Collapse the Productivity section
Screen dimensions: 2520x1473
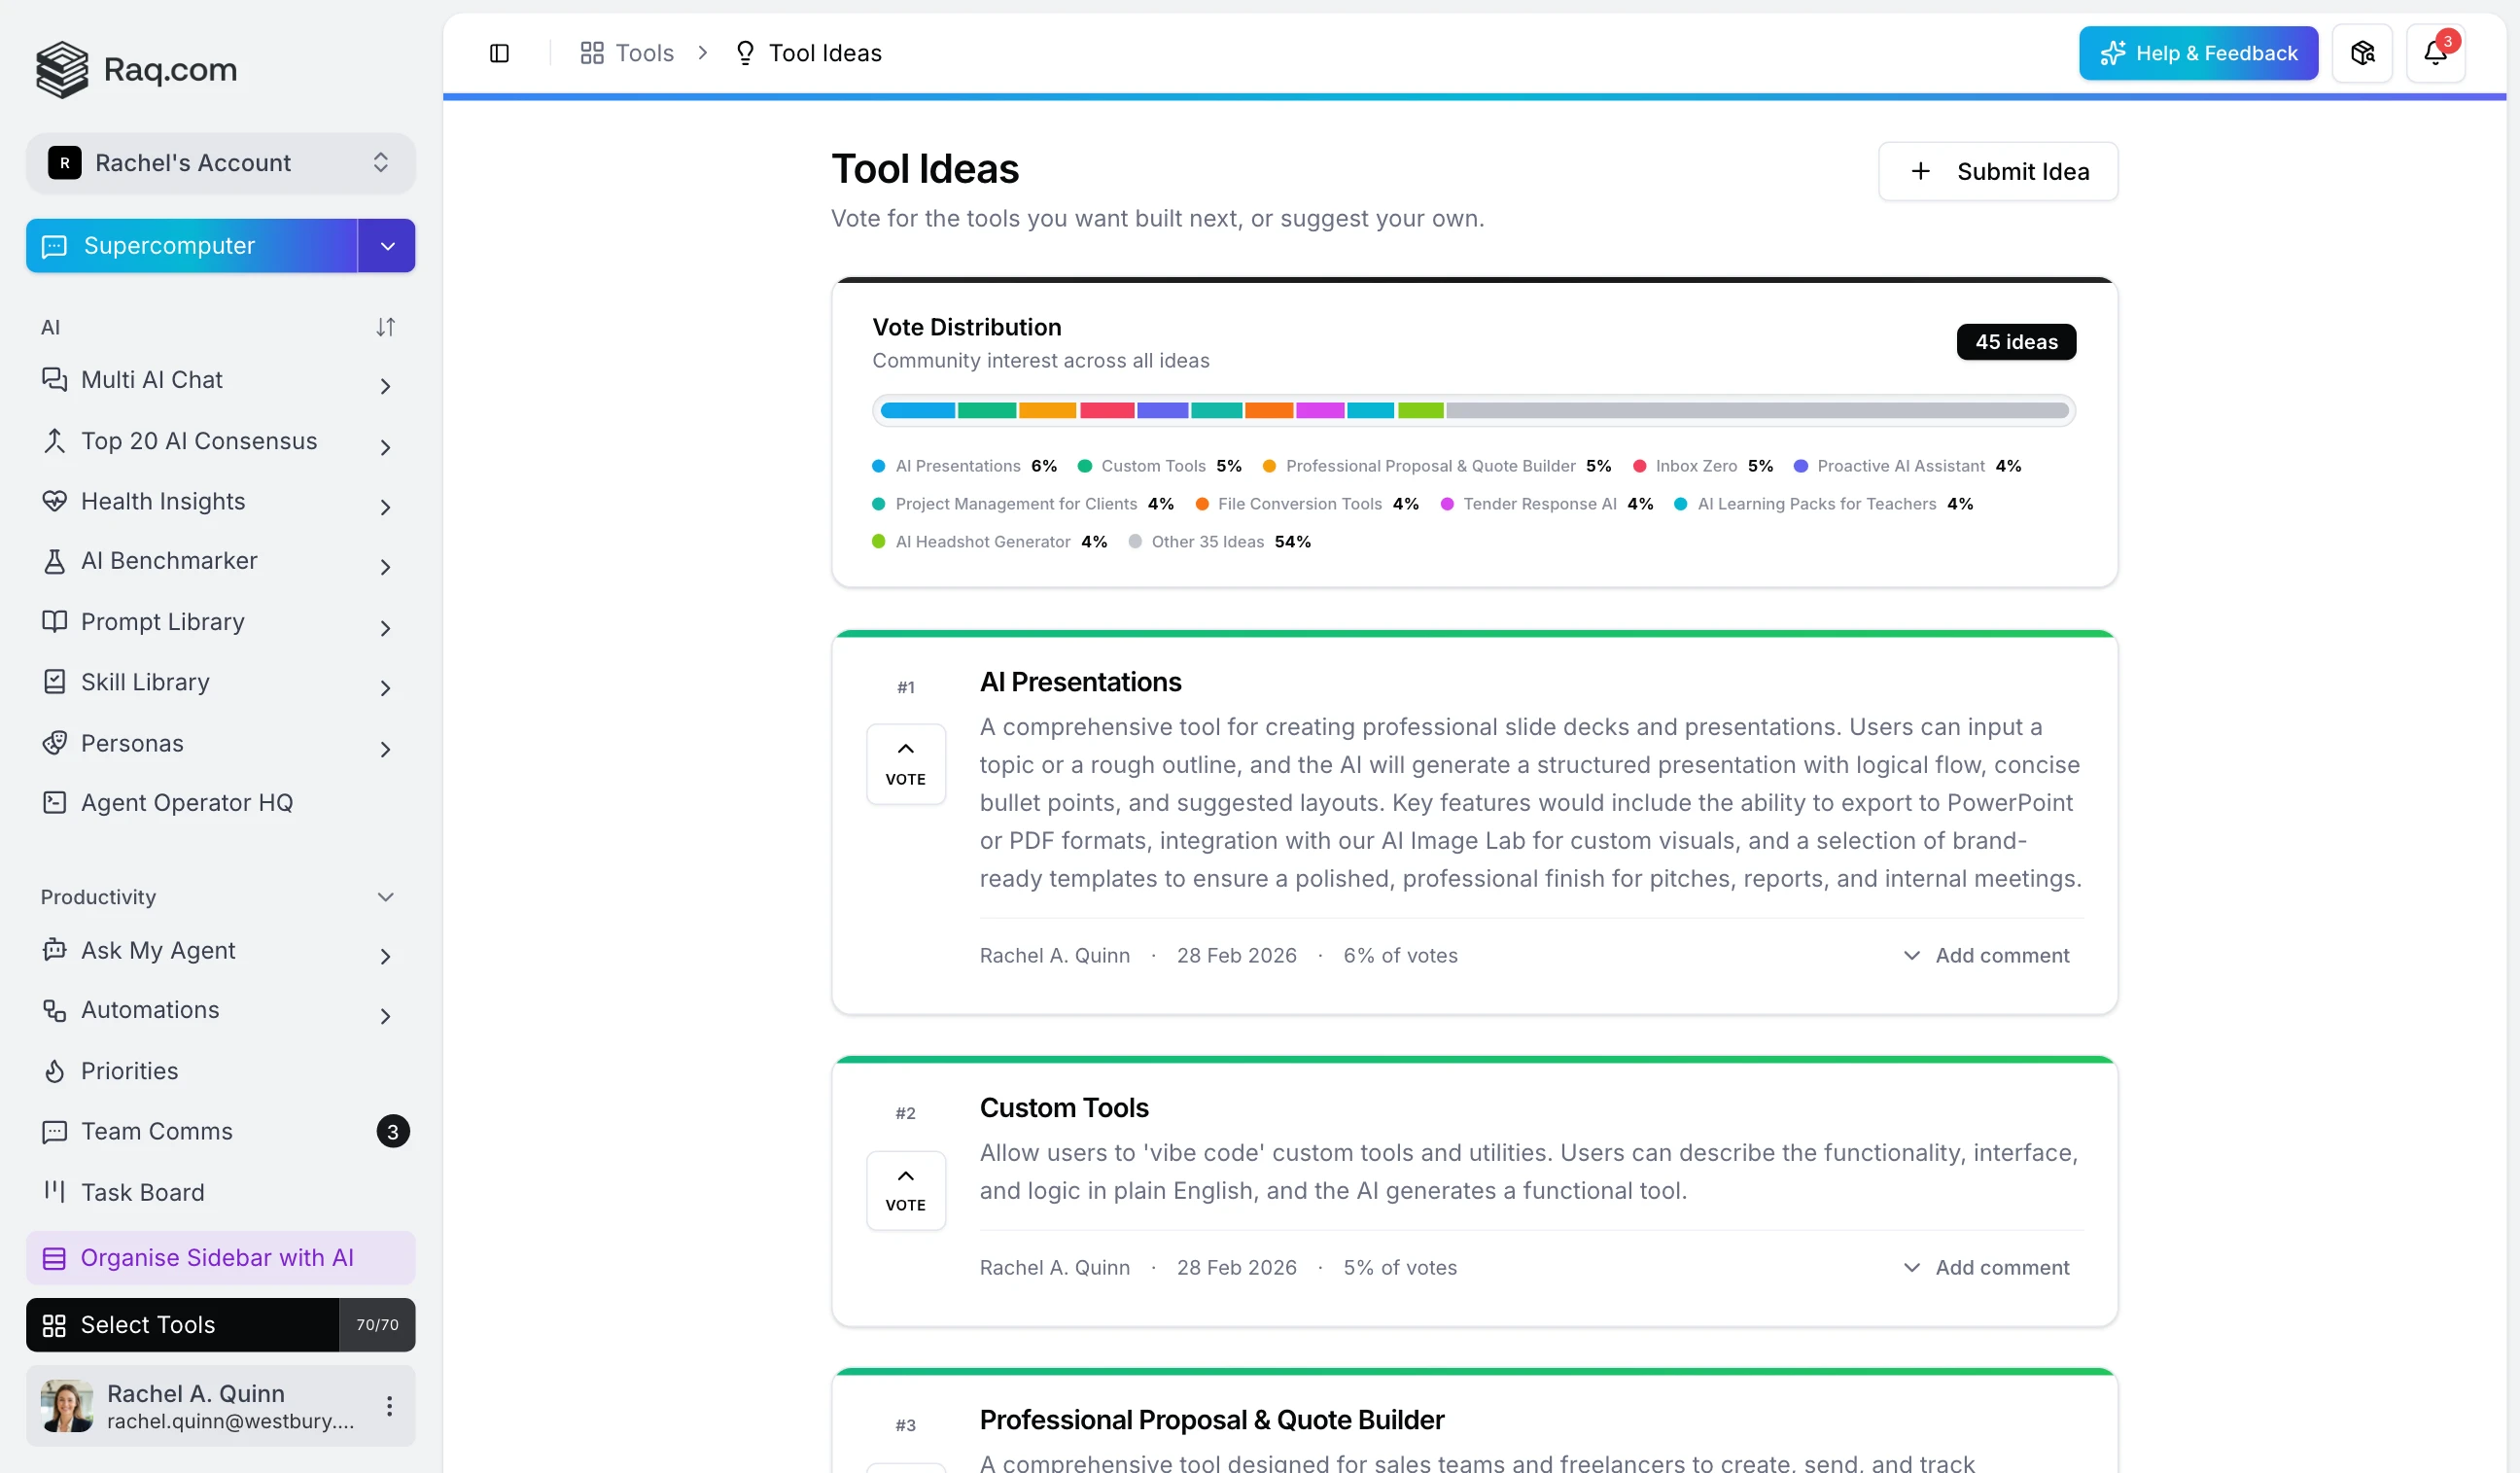385,897
